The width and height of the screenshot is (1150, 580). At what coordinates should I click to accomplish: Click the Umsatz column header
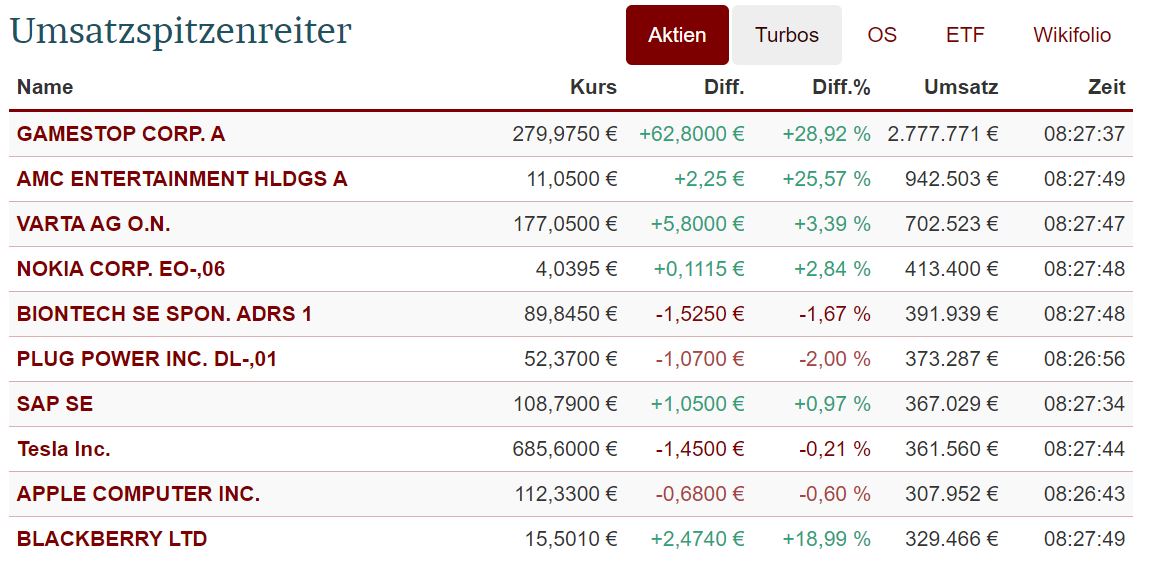coord(961,87)
